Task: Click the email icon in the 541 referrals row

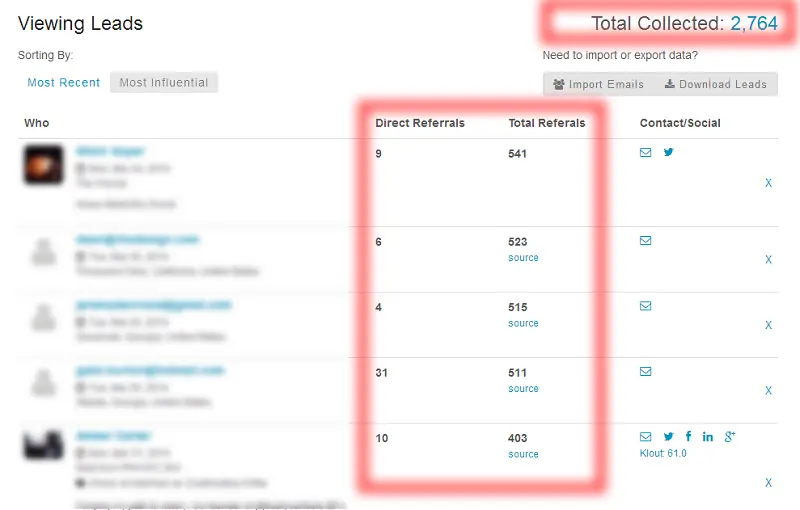Action: 645,153
